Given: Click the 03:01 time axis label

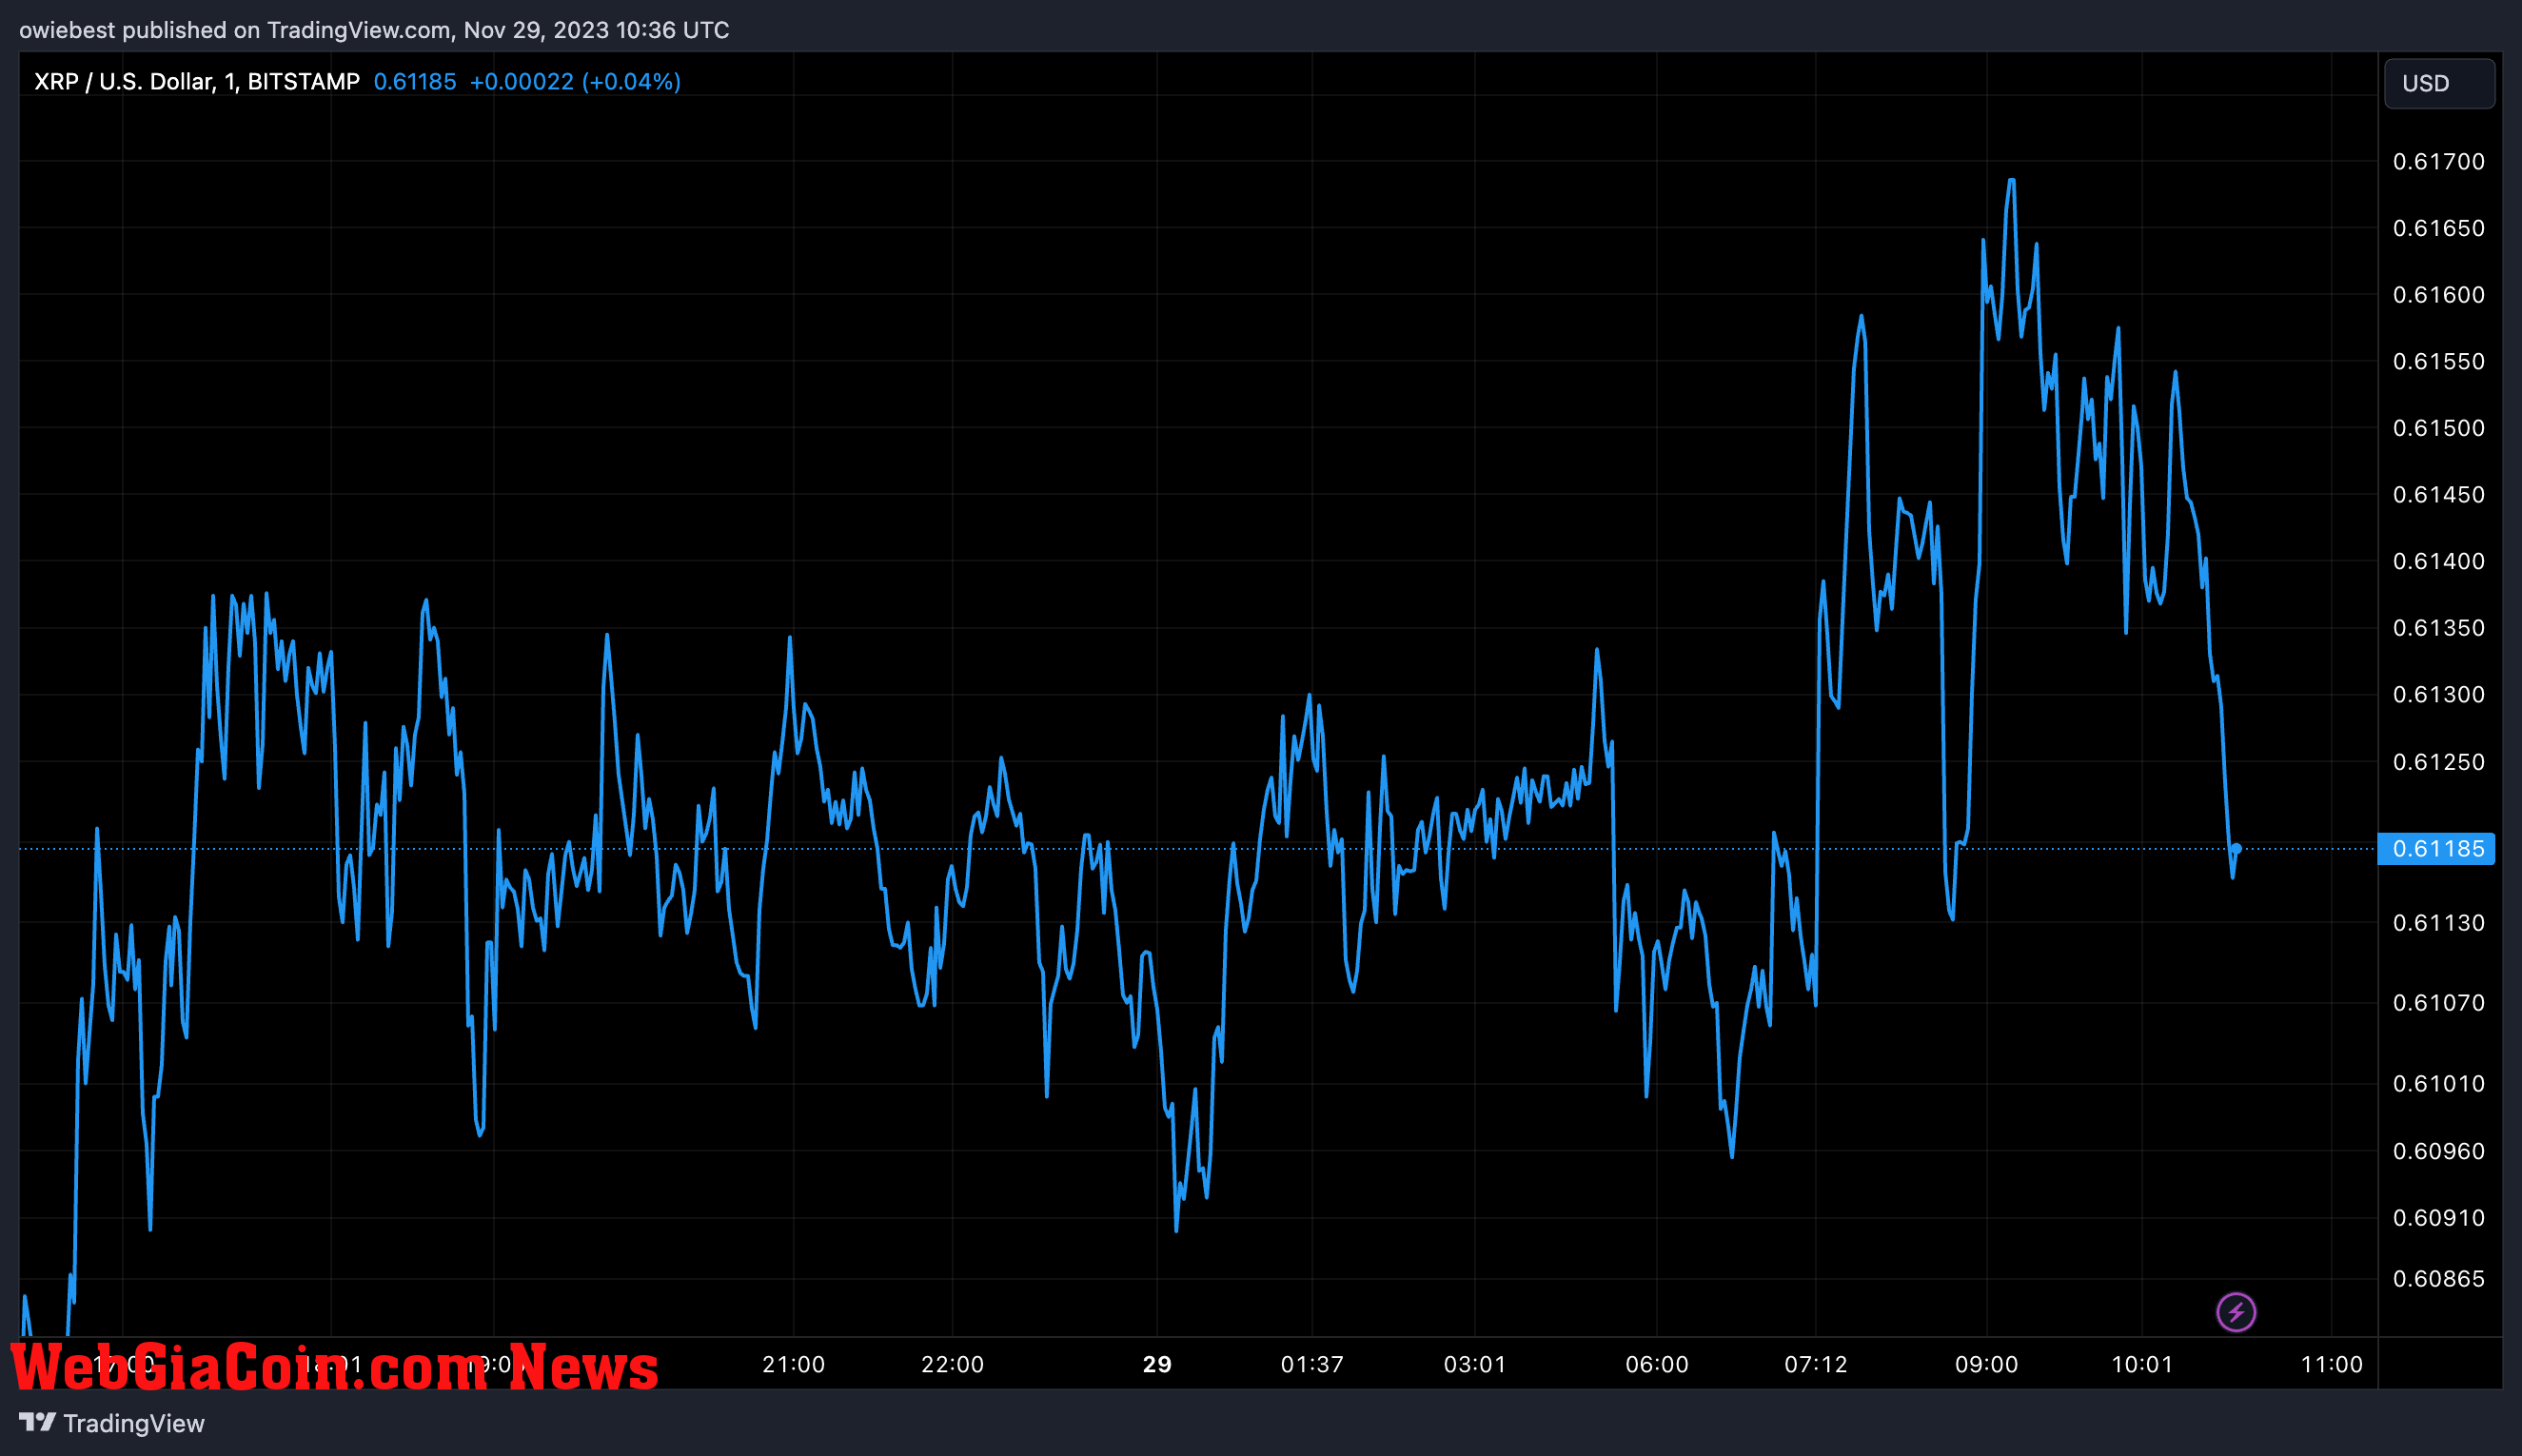Looking at the screenshot, I should coord(1475,1365).
